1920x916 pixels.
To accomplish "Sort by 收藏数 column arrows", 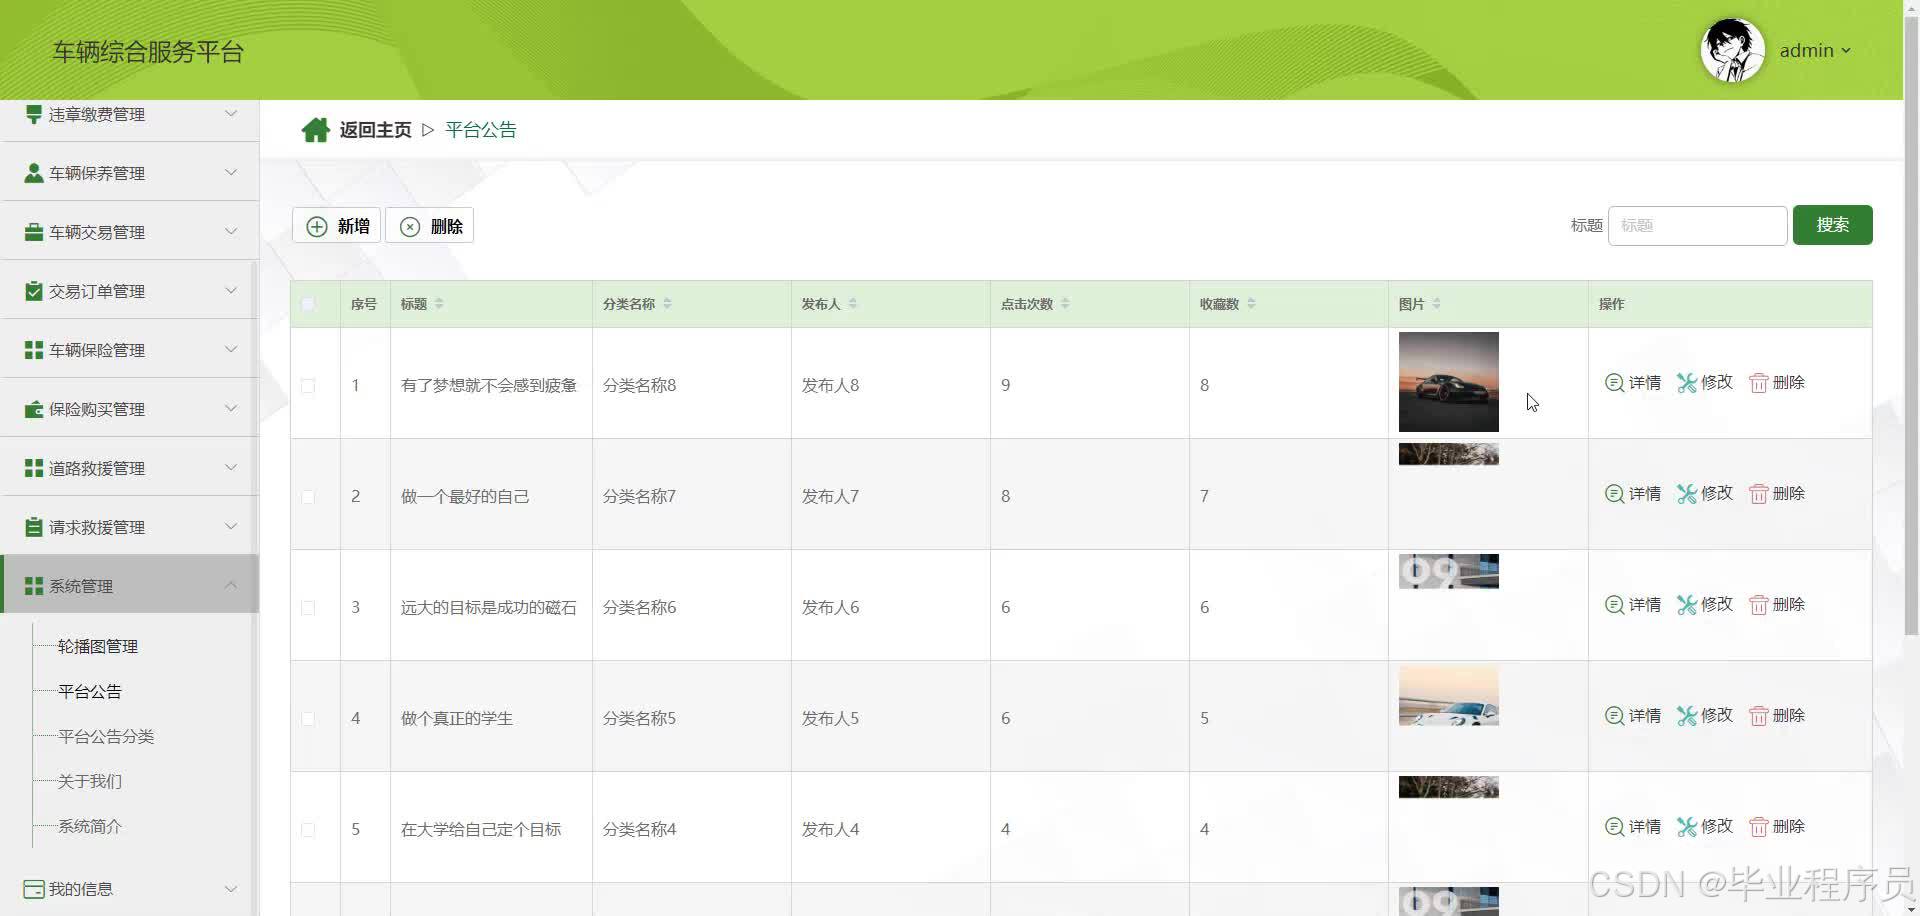I will click(x=1251, y=304).
